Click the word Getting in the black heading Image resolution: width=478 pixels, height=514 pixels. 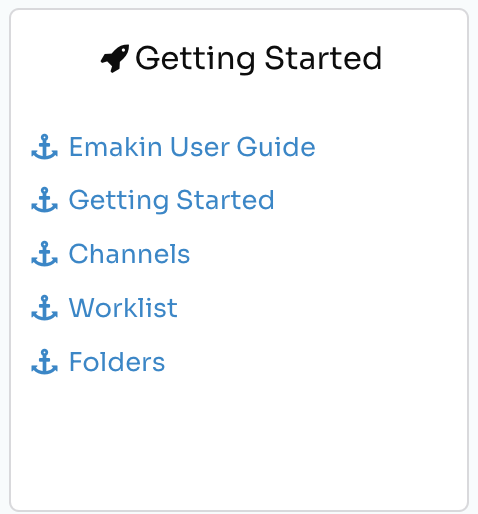pyautogui.click(x=196, y=59)
